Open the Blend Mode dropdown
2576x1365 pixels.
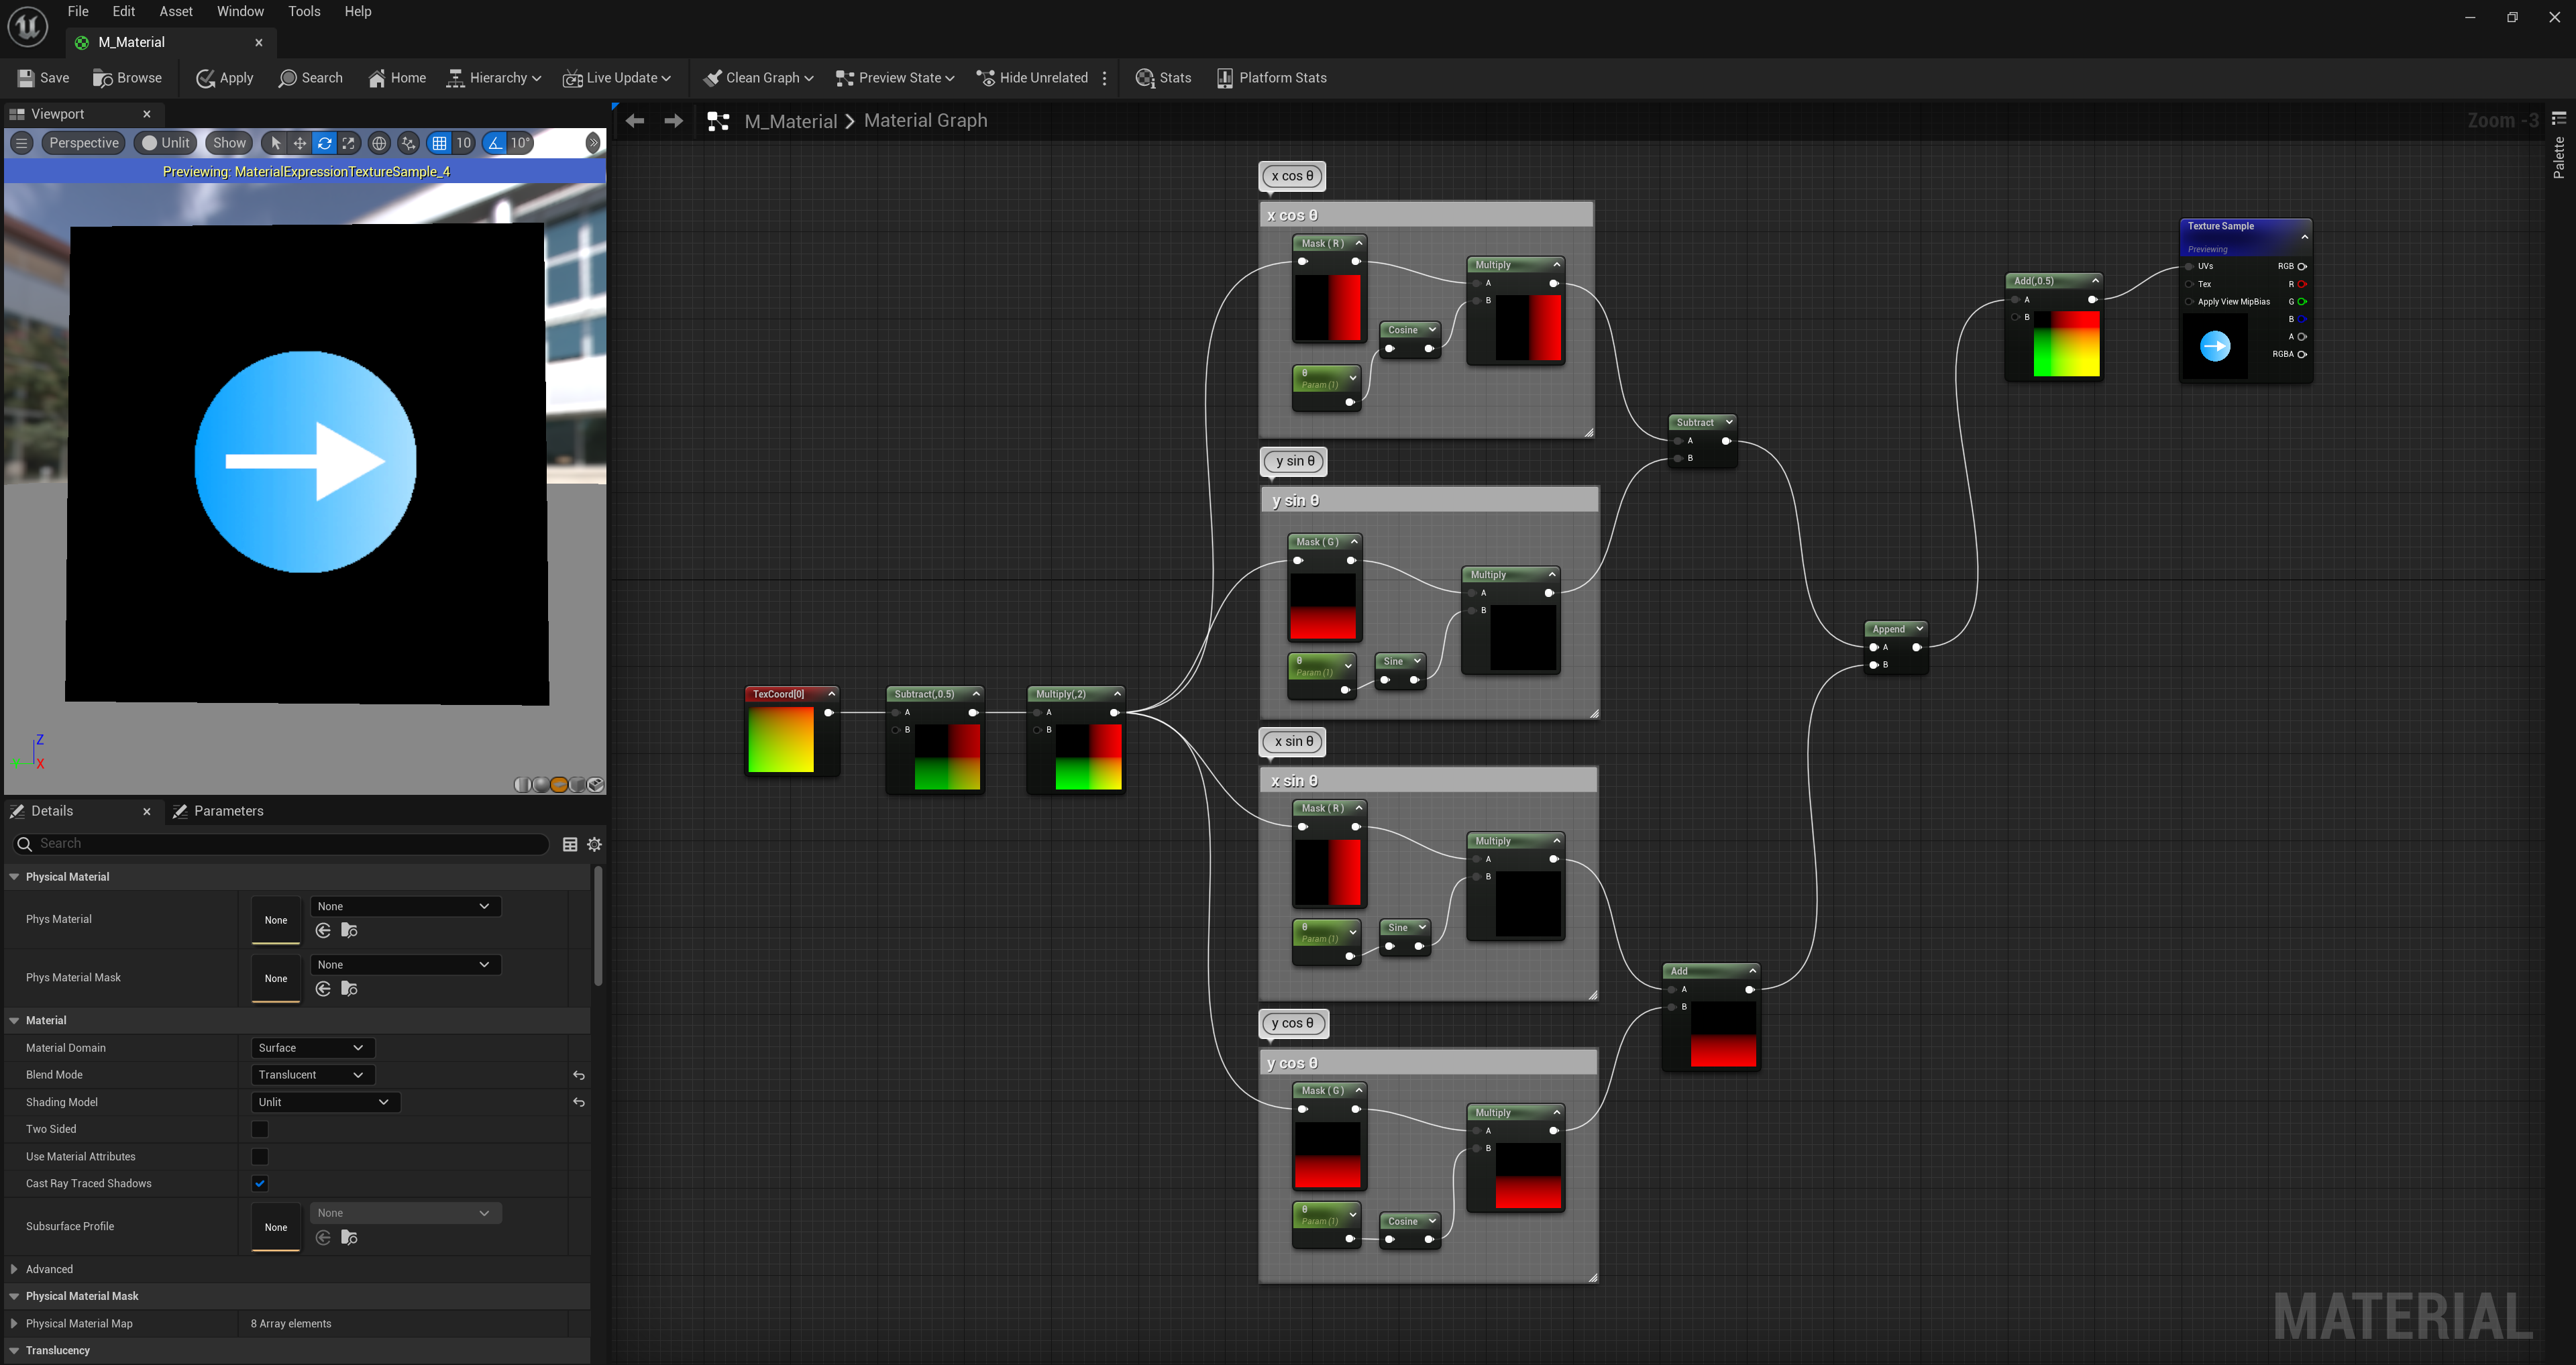pos(311,1074)
